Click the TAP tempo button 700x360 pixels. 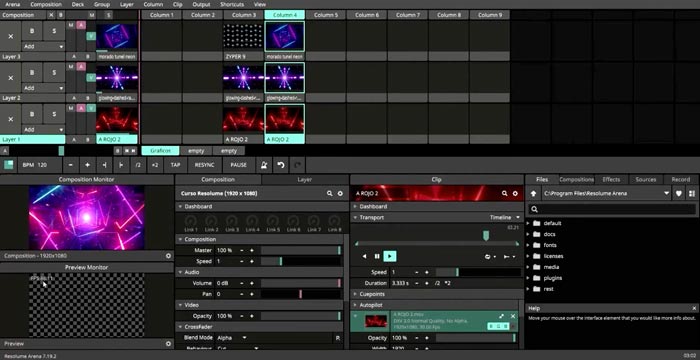click(x=175, y=165)
